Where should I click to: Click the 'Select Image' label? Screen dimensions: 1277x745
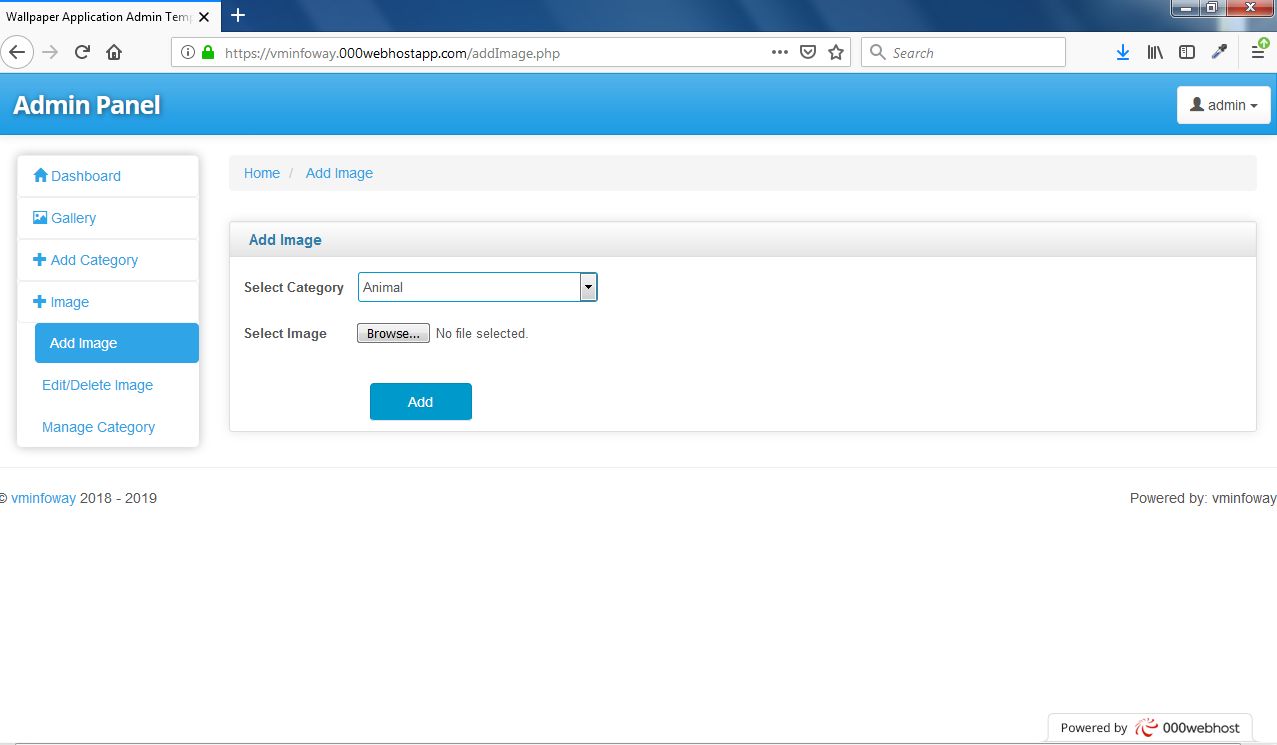coord(285,333)
